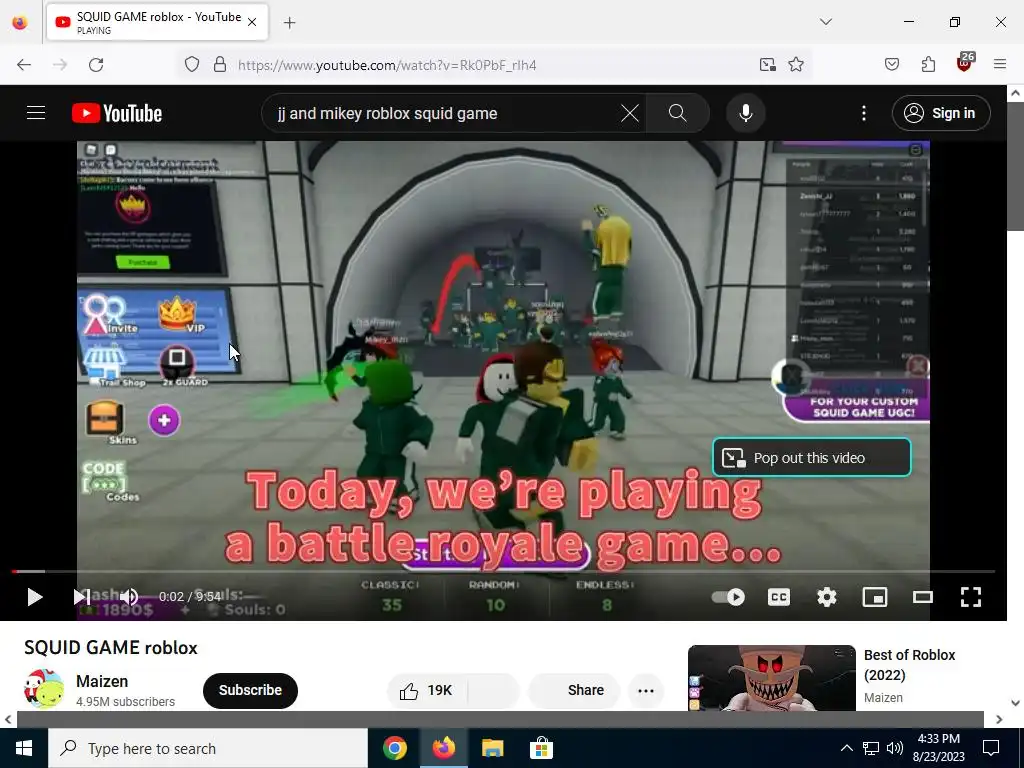Viewport: 1024px width, 768px height.
Task: Open player settings gear
Action: point(827,597)
